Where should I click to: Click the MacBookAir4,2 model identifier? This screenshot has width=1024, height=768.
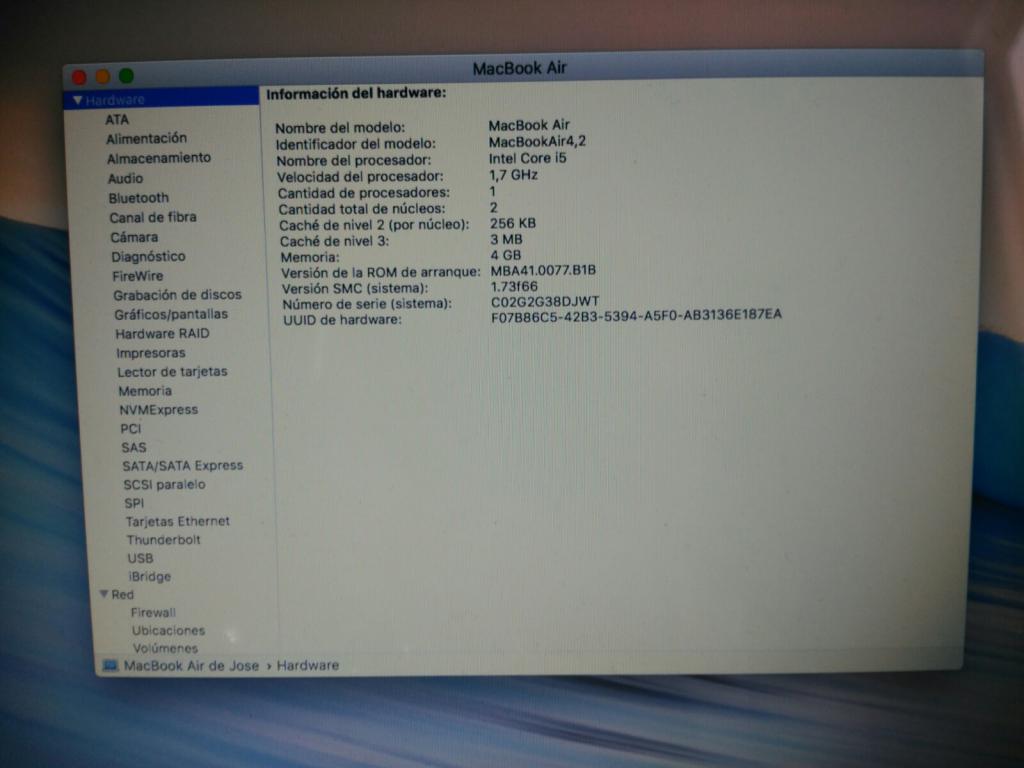[537, 142]
